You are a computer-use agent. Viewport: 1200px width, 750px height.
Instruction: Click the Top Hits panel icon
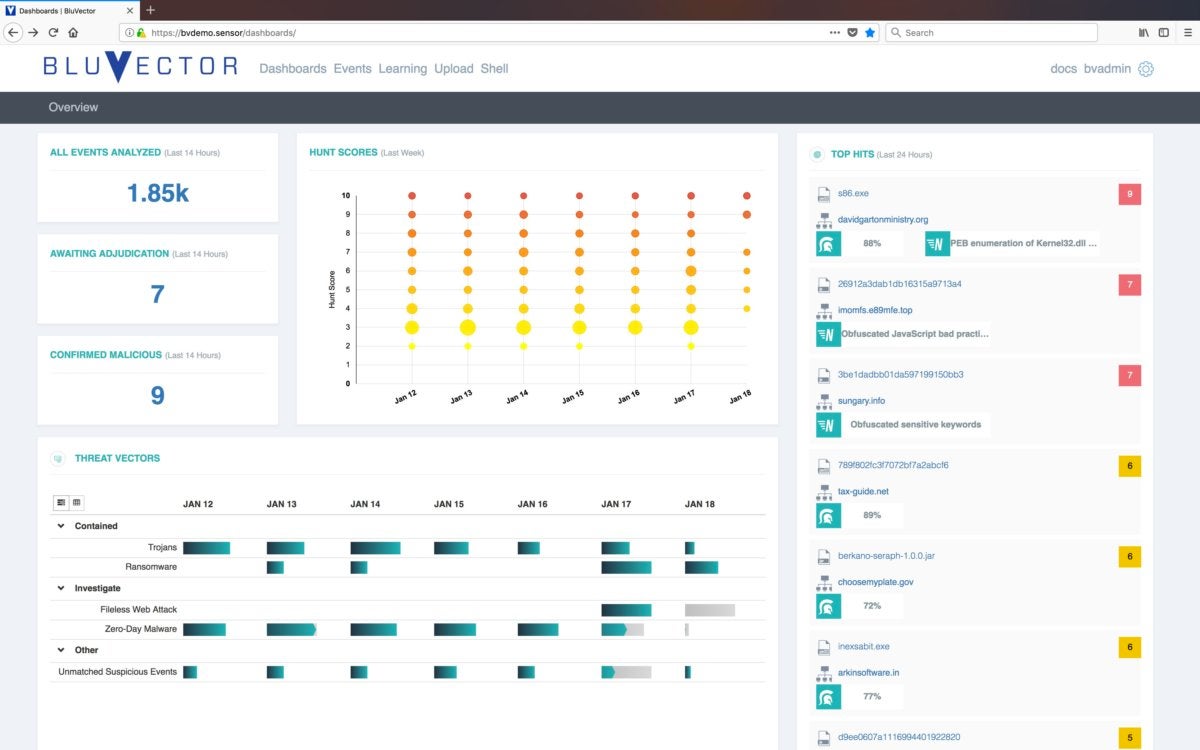click(816, 155)
